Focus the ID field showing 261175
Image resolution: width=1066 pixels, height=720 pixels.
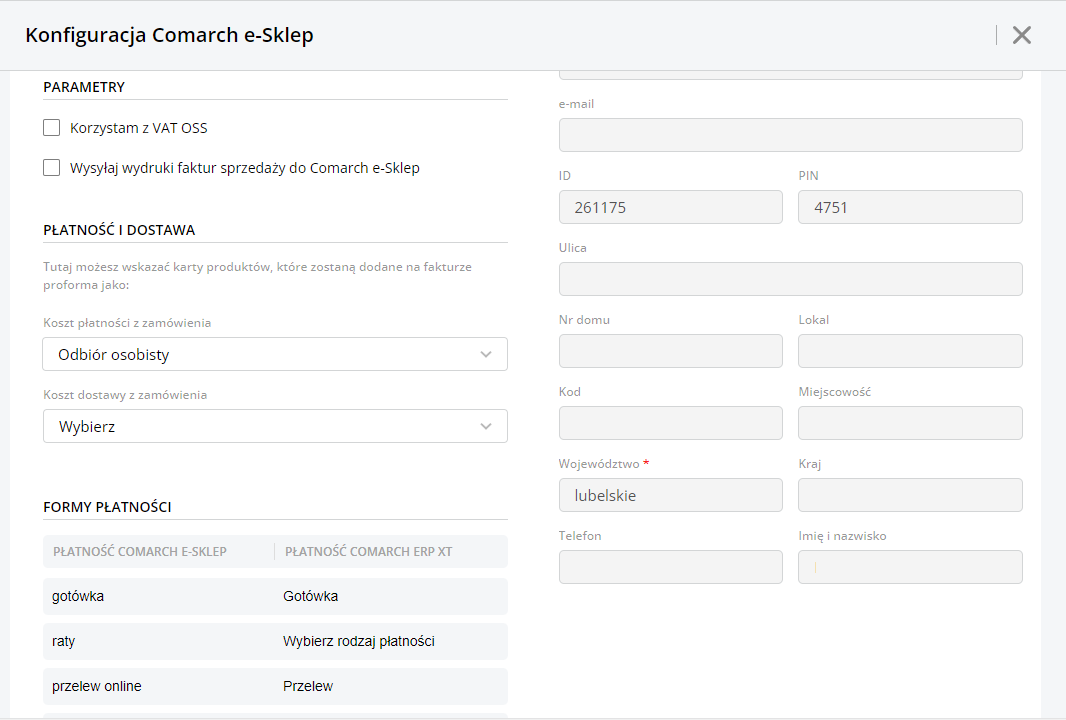click(670, 207)
